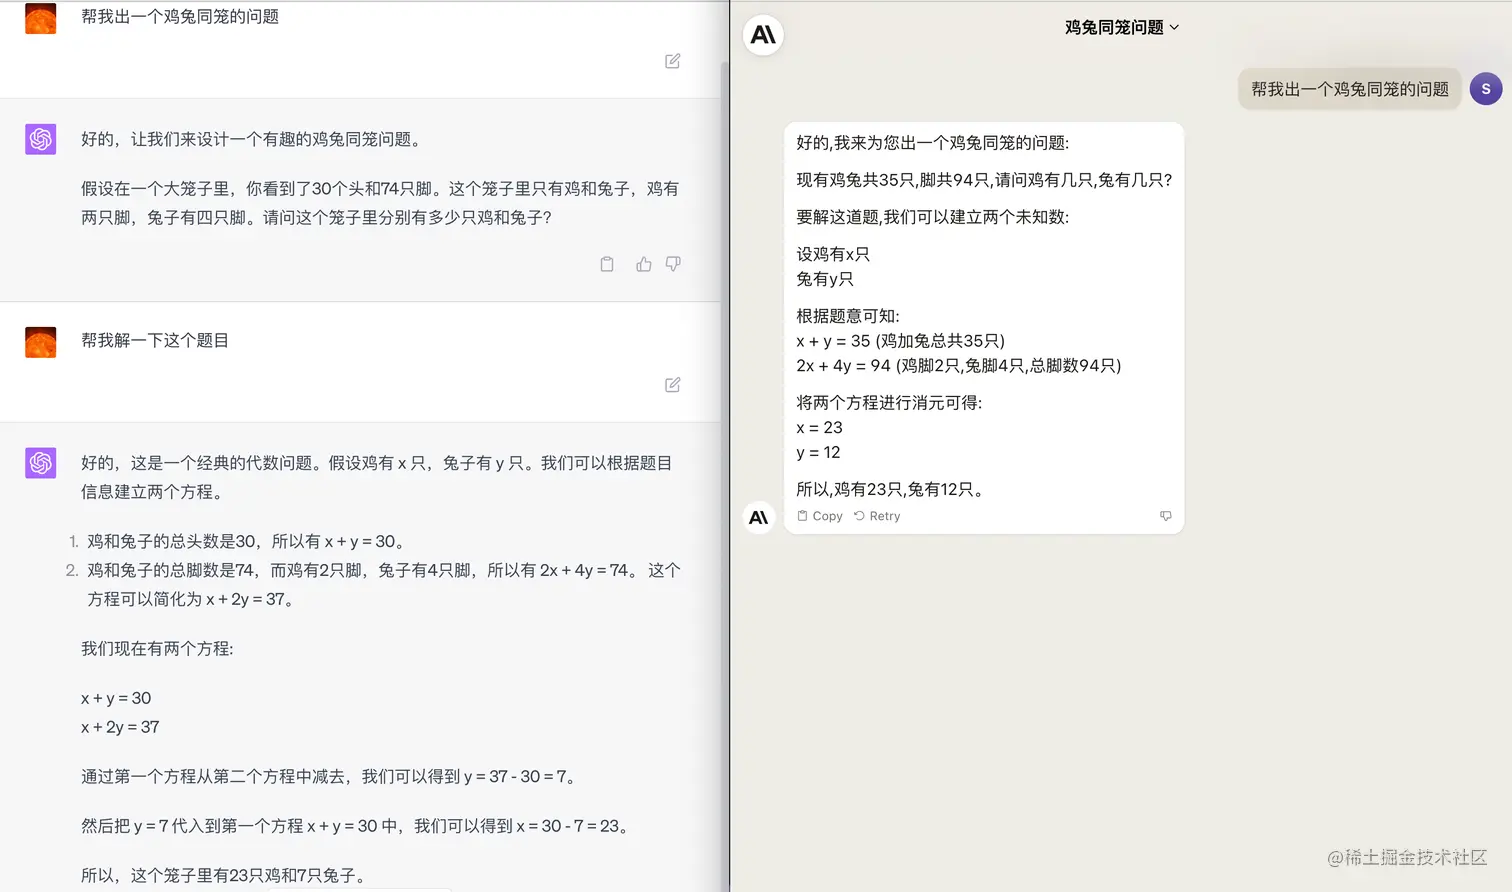This screenshot has width=1512, height=892.
Task: Click the text 所以，这个笼子里有23只鸡和7只兔子。
Action: [x=225, y=876]
